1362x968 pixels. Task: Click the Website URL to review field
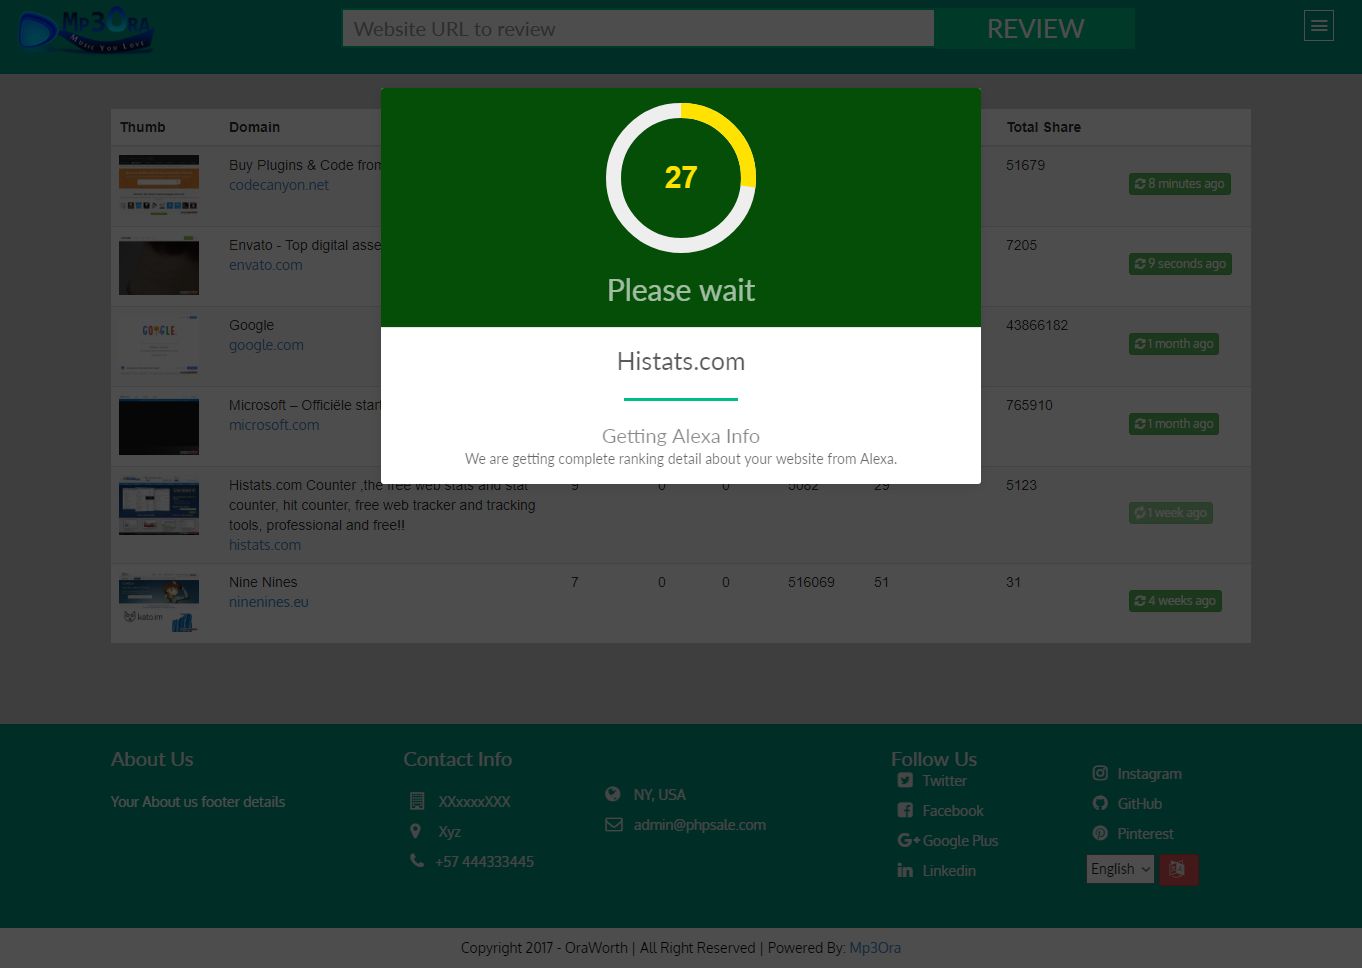638,29
